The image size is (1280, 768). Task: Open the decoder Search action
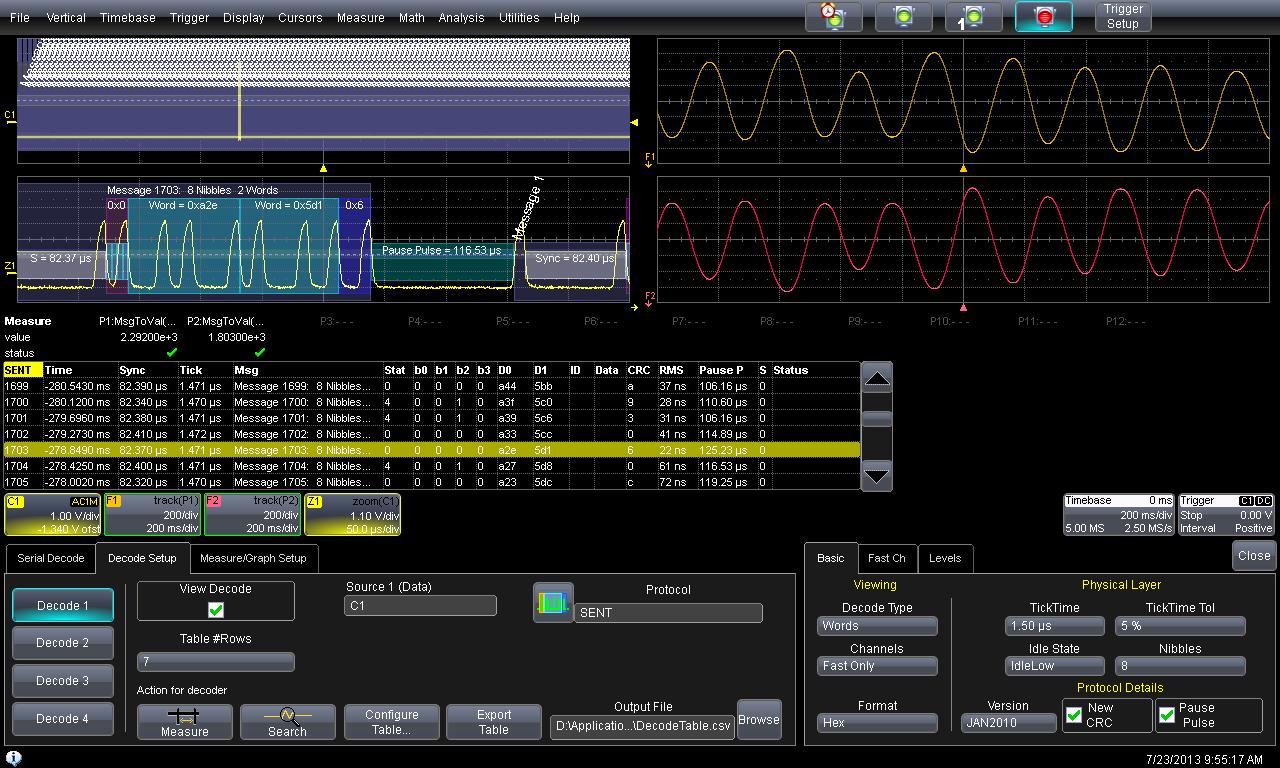click(x=287, y=722)
